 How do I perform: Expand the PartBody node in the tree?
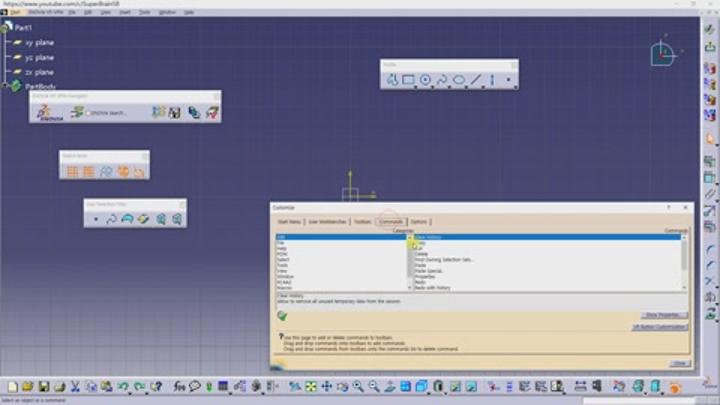5,86
